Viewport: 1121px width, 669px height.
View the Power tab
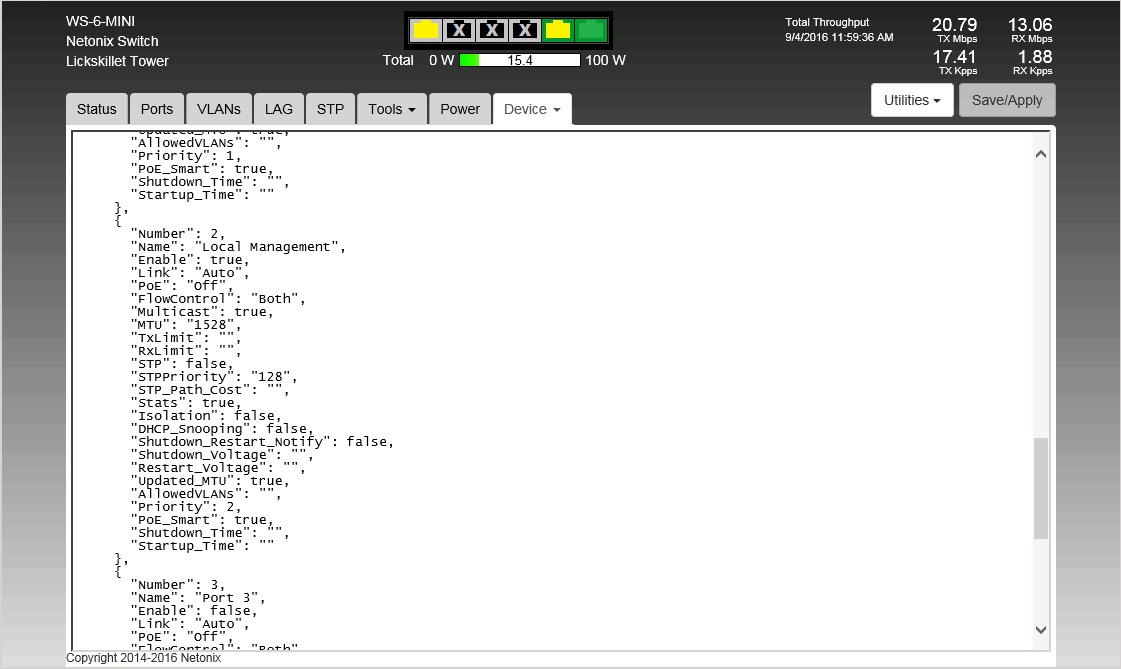click(x=460, y=109)
